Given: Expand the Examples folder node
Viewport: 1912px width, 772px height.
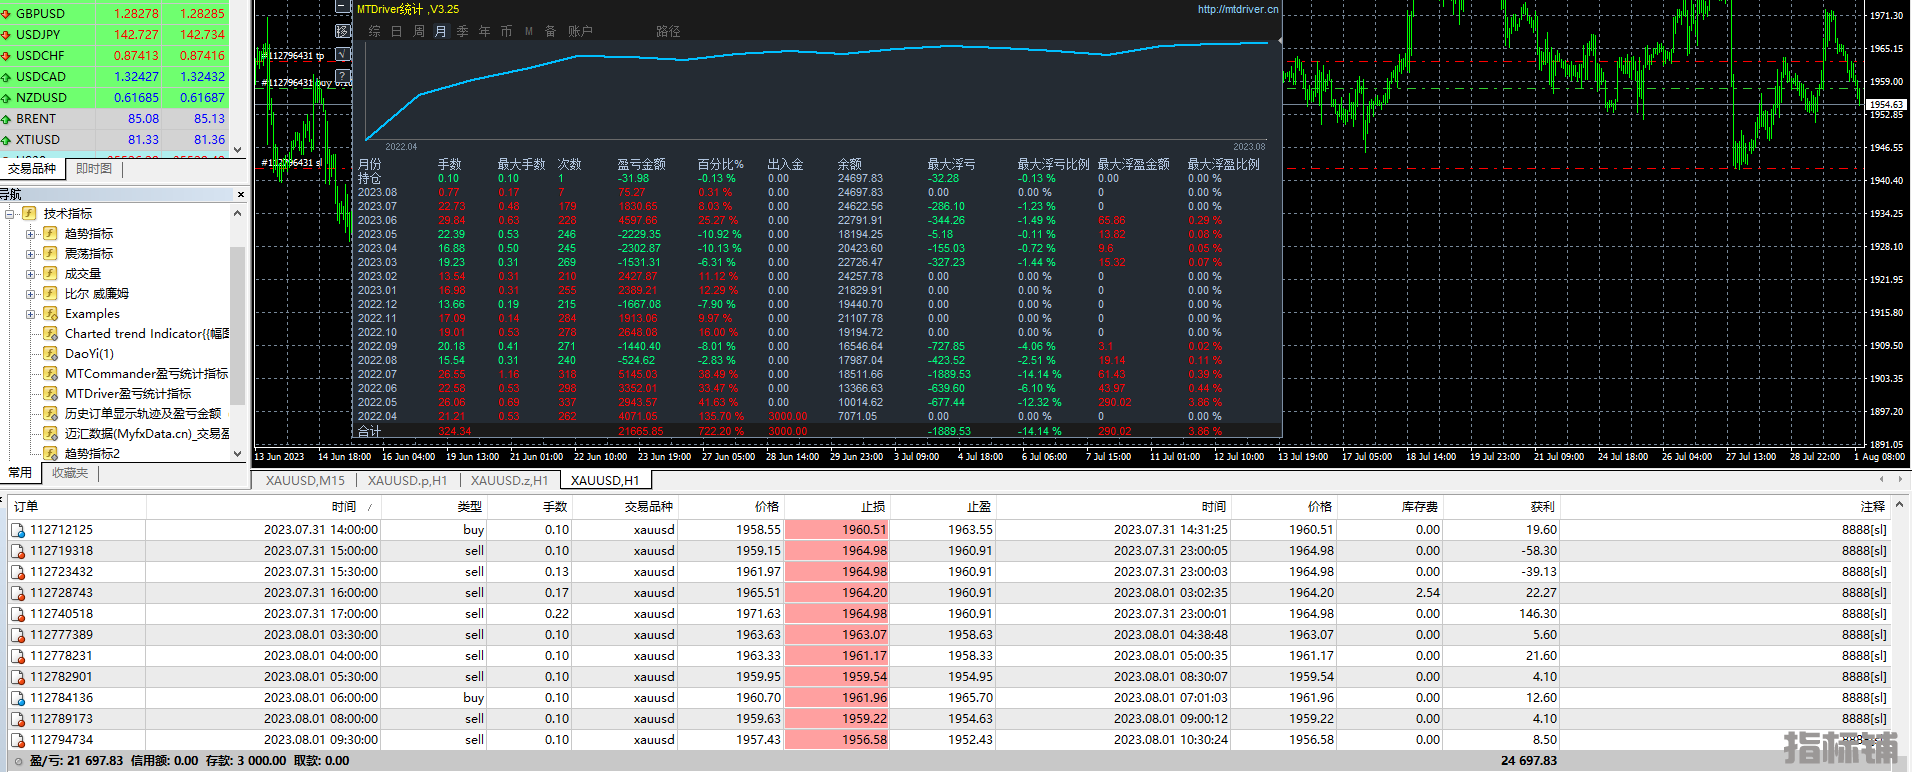Looking at the screenshot, I should click(x=30, y=314).
